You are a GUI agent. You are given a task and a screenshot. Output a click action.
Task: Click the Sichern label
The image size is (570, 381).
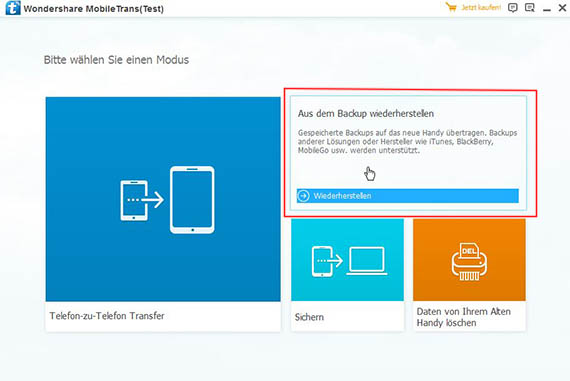309,317
